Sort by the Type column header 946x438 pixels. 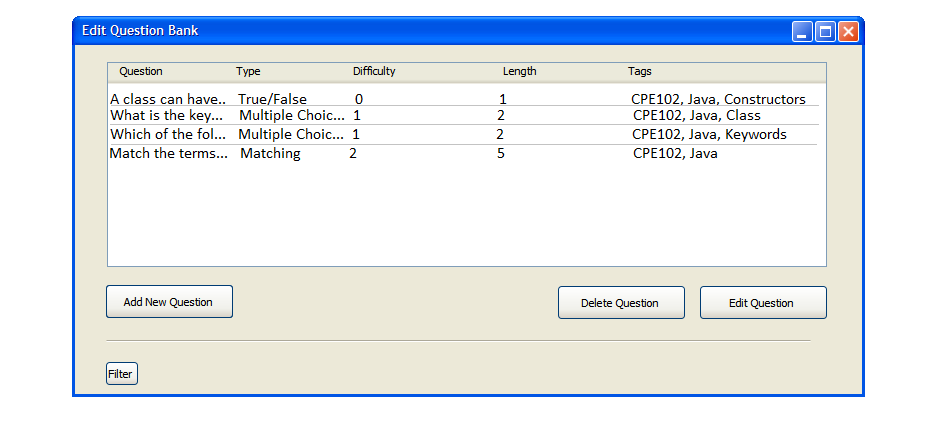(248, 72)
